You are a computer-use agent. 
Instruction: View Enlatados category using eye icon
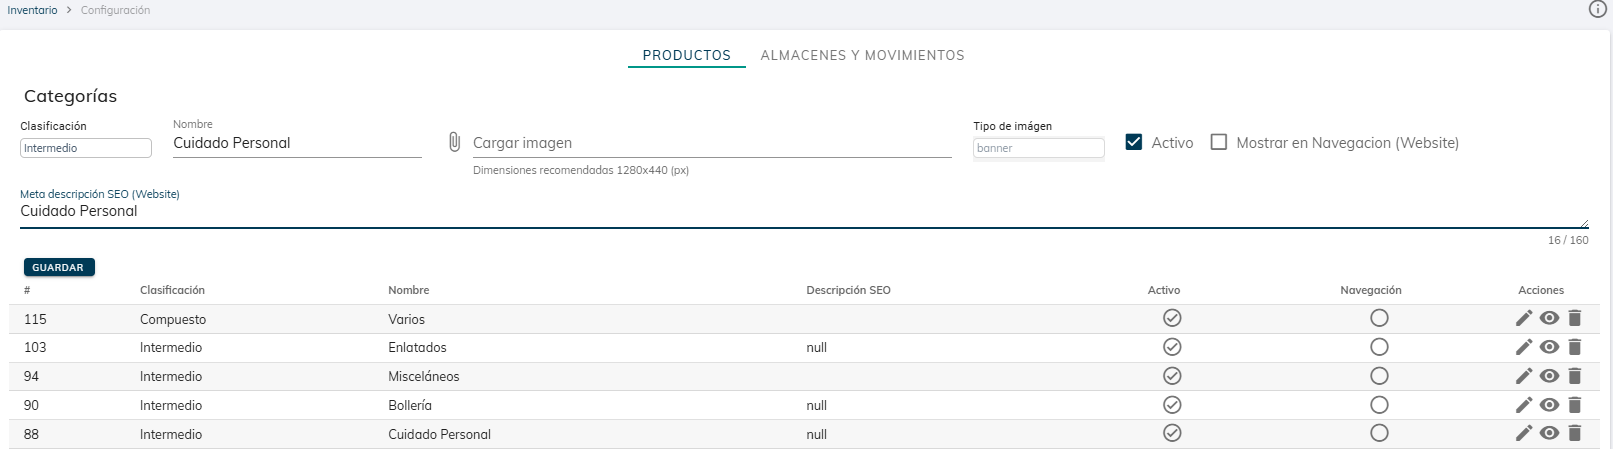pyautogui.click(x=1549, y=347)
